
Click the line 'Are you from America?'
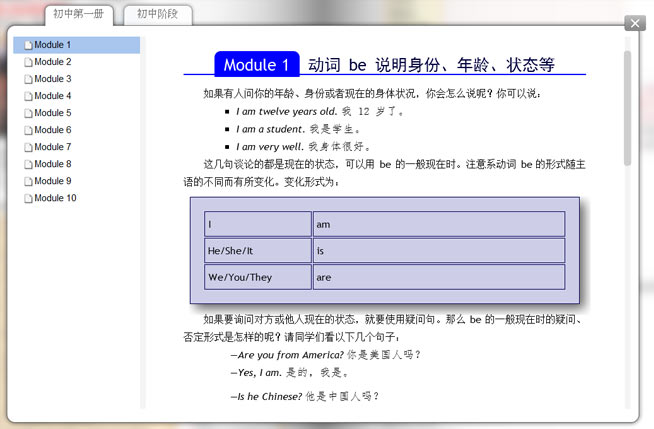pyautogui.click(x=287, y=355)
